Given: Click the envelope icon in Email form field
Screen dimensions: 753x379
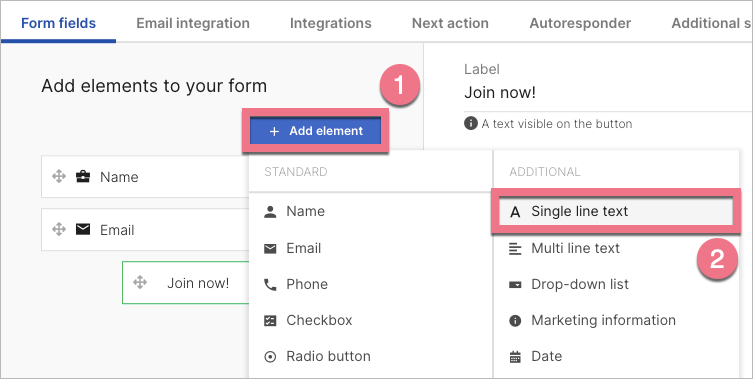Looking at the screenshot, I should [x=83, y=230].
